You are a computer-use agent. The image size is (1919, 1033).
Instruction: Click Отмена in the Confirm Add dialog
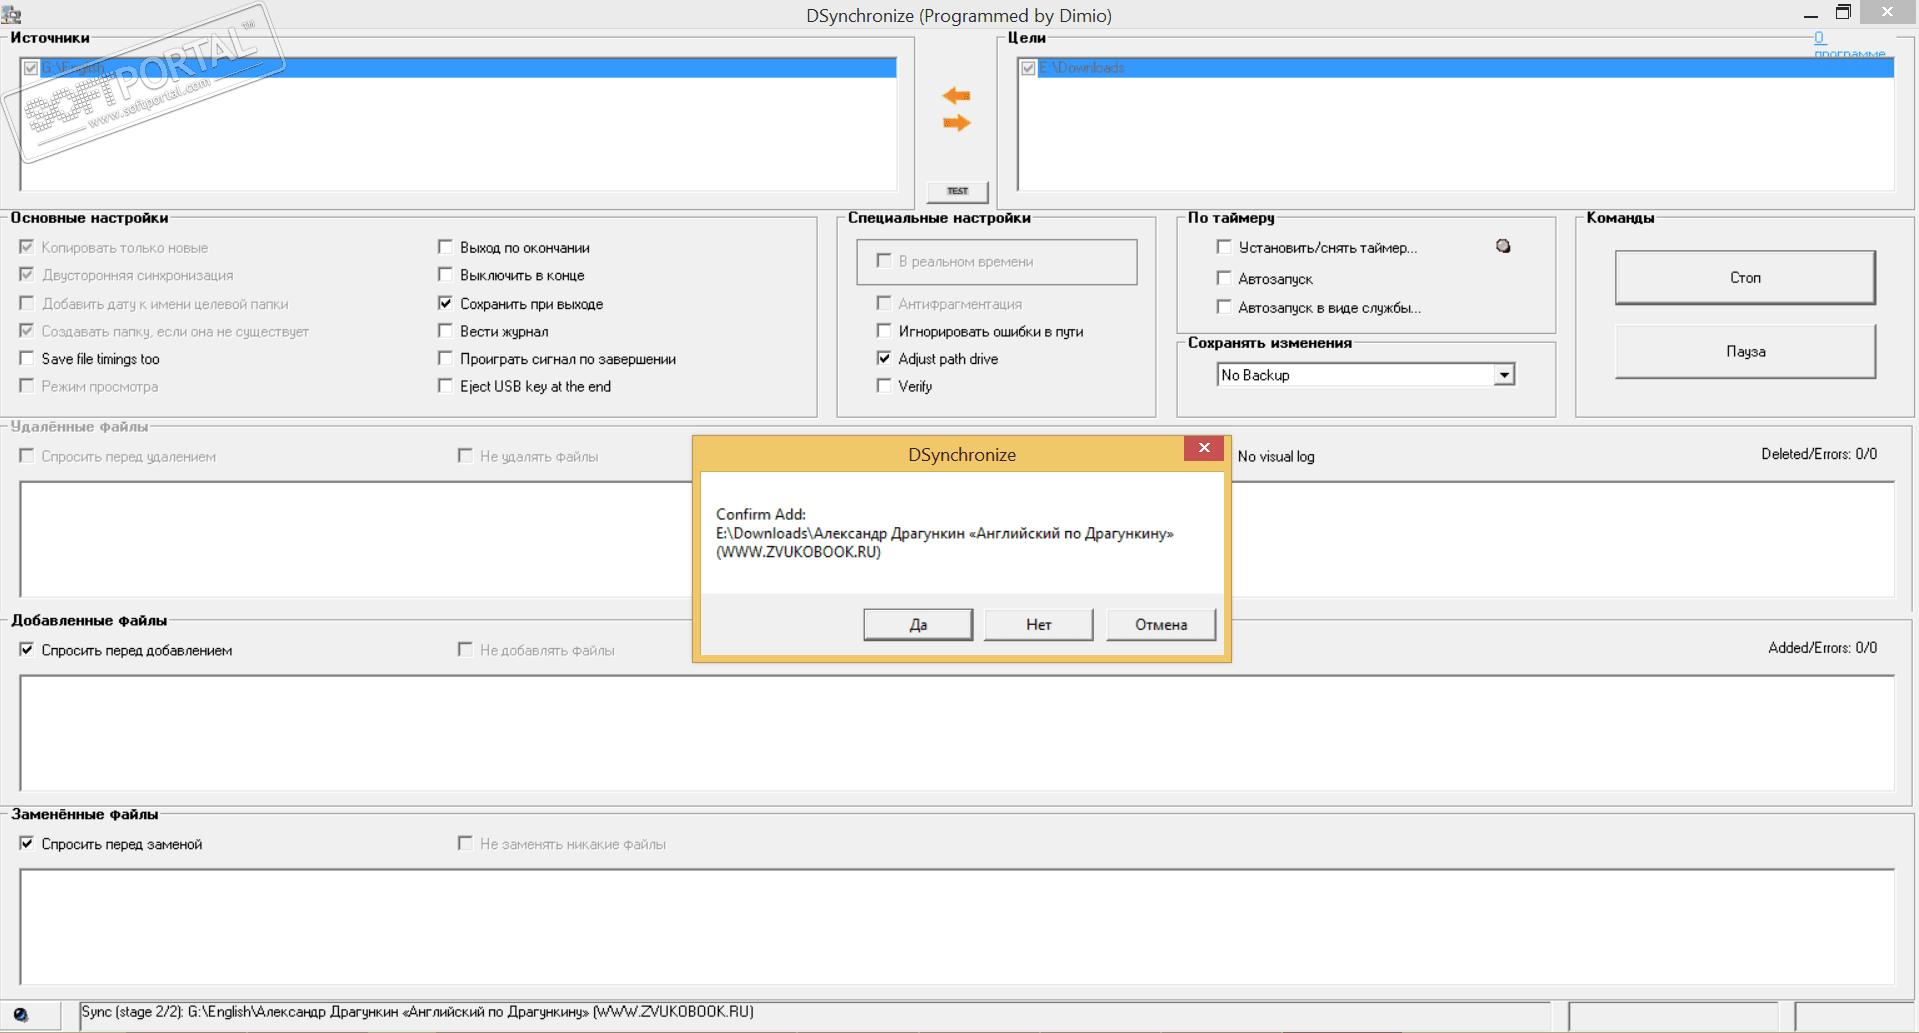[1161, 624]
